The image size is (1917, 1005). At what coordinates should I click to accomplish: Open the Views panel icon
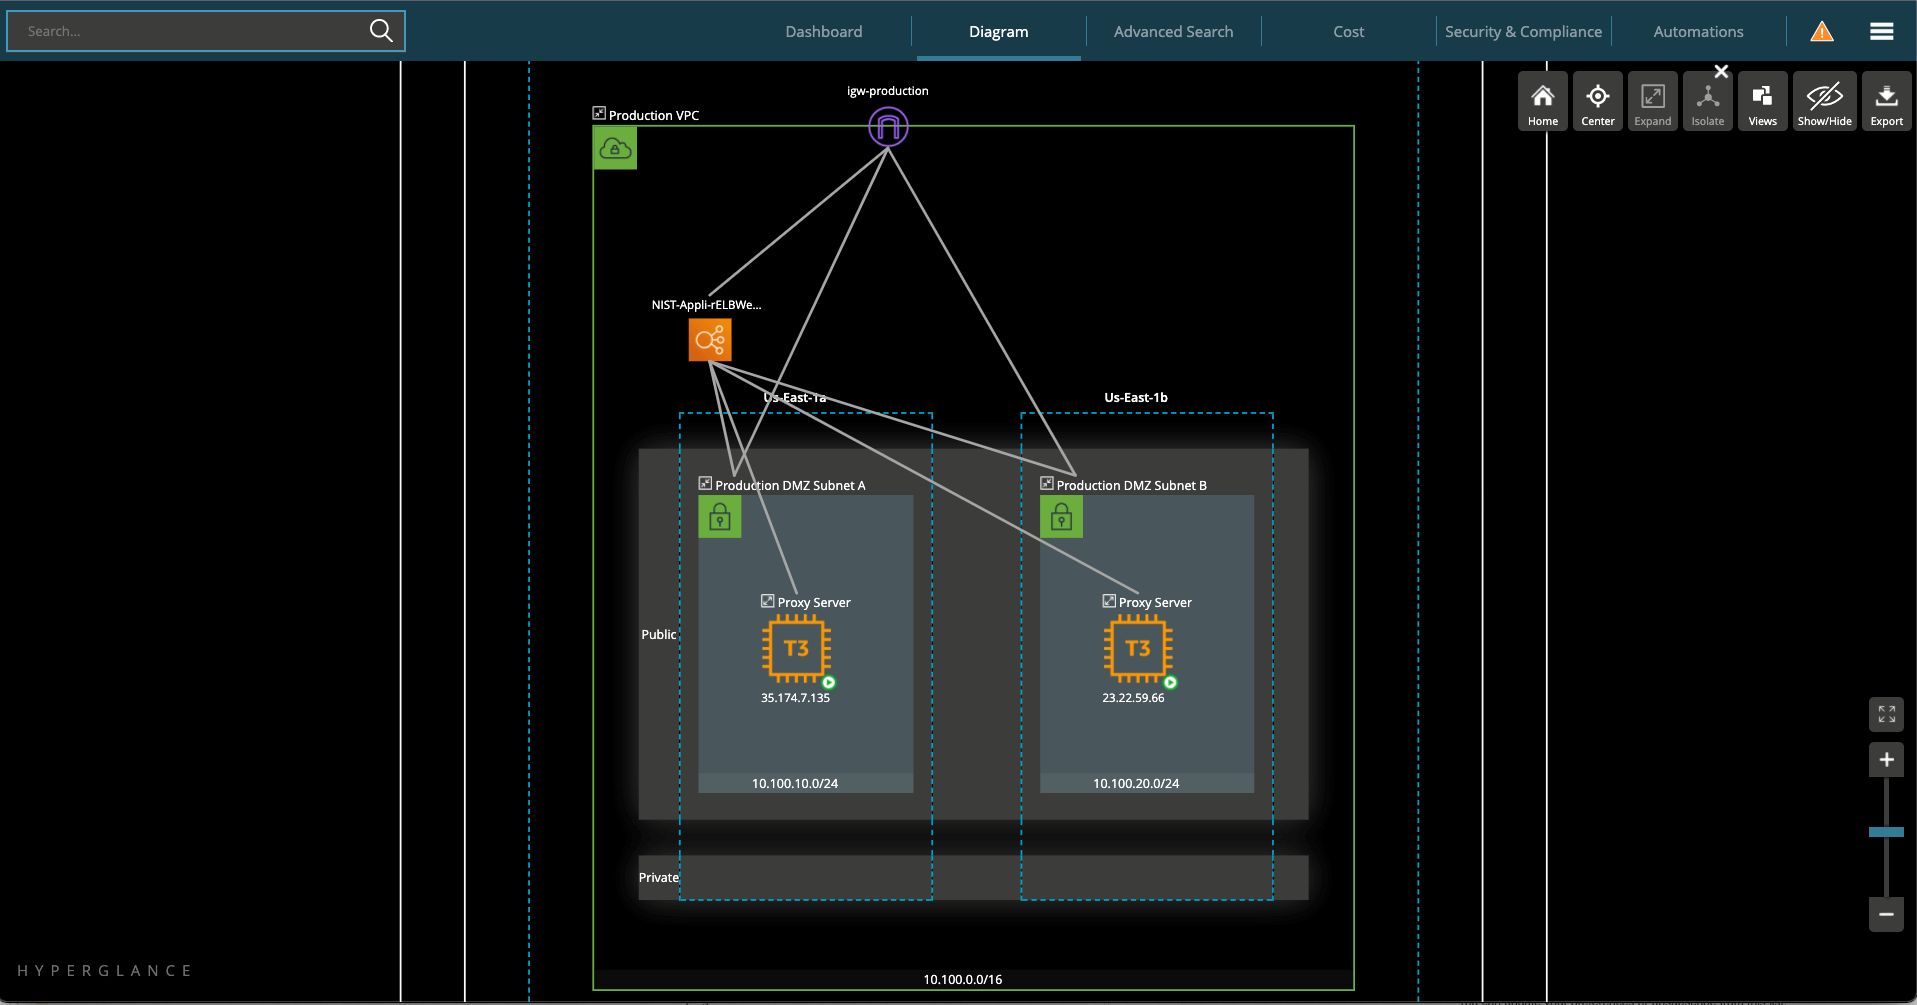(x=1762, y=101)
